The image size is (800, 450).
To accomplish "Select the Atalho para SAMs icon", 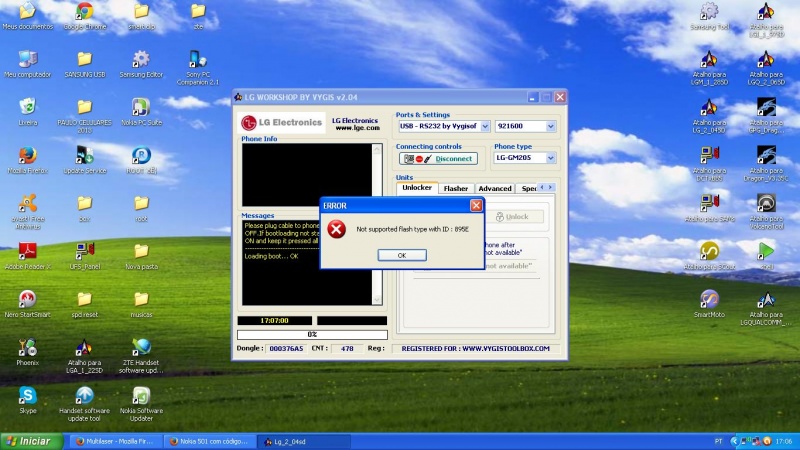I will tap(710, 209).
